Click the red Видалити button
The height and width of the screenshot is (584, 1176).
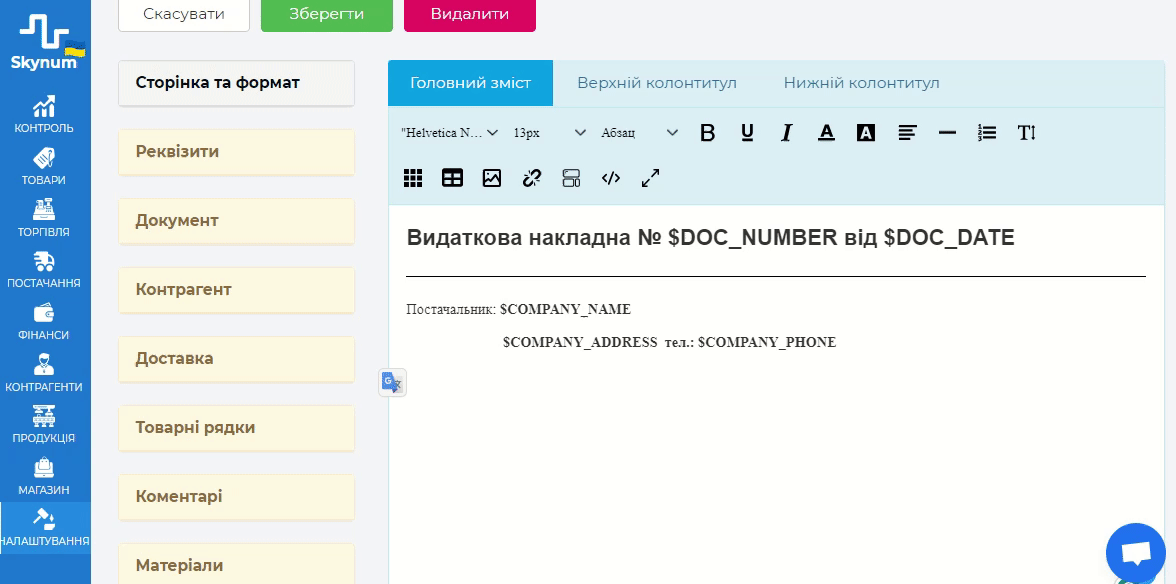[470, 13]
